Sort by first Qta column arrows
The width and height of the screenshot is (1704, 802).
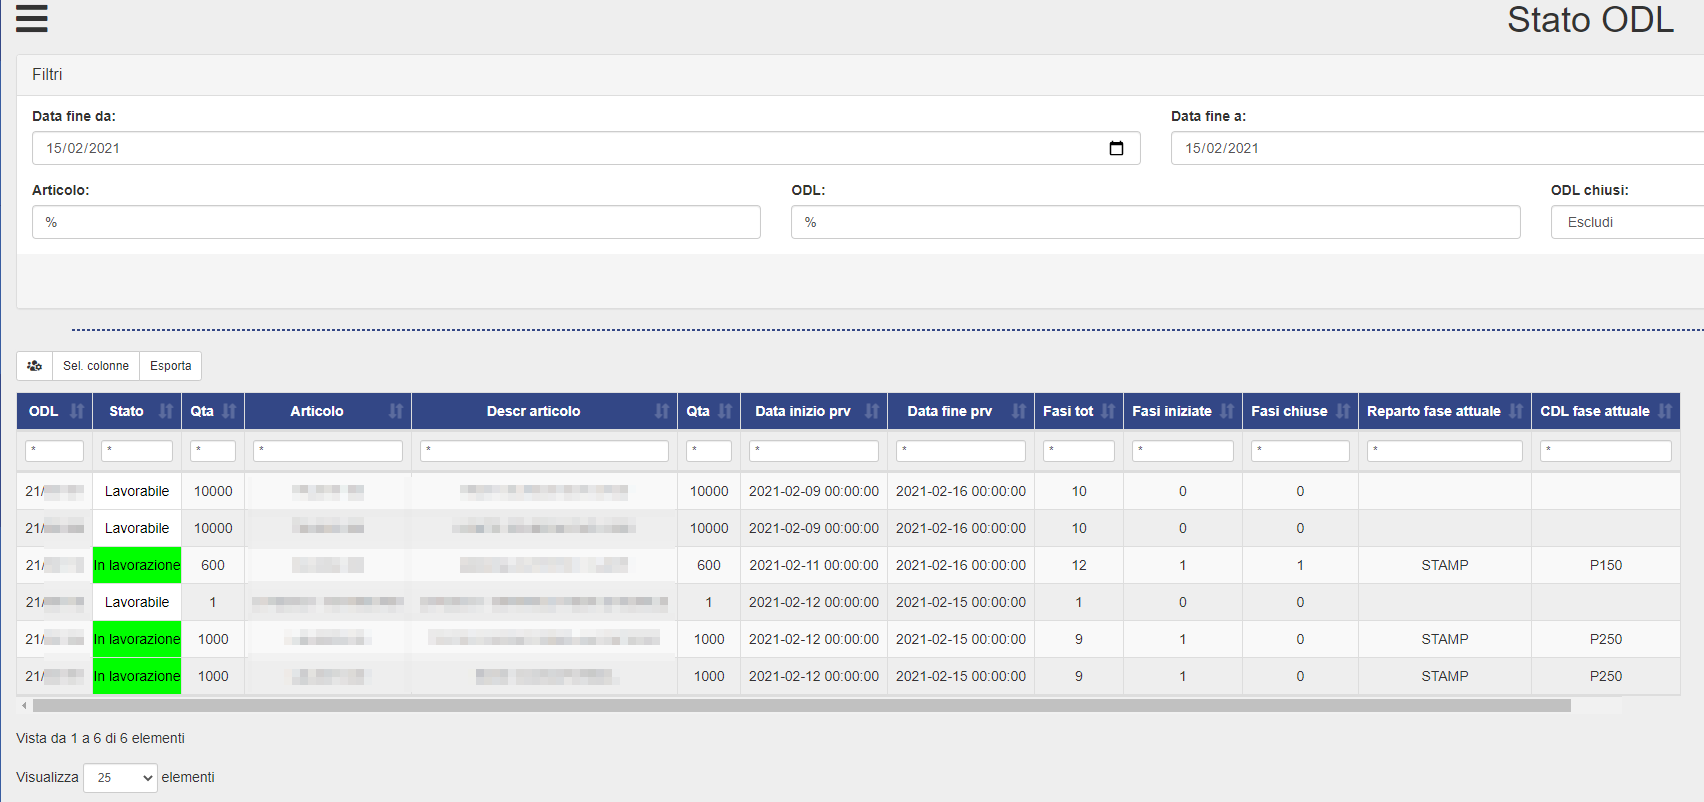point(229,411)
